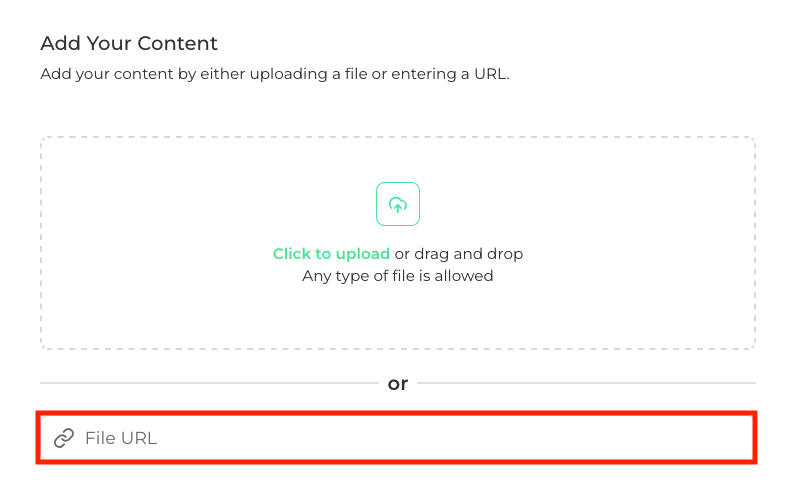792x503 pixels.
Task: Click the chain link icon in URL field
Action: [x=64, y=438]
